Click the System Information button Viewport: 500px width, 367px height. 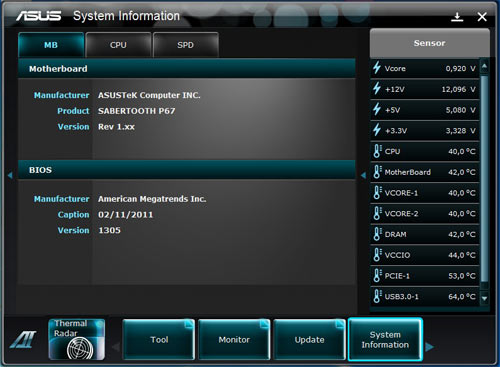pos(385,340)
